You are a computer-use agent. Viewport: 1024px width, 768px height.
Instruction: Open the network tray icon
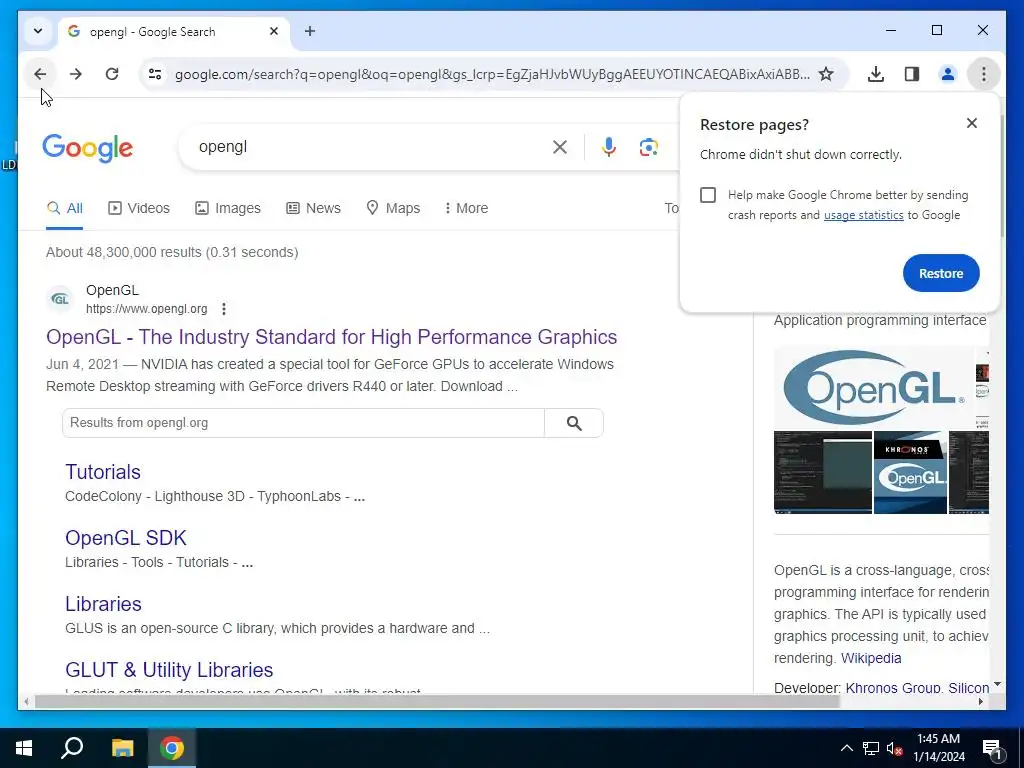click(871, 748)
